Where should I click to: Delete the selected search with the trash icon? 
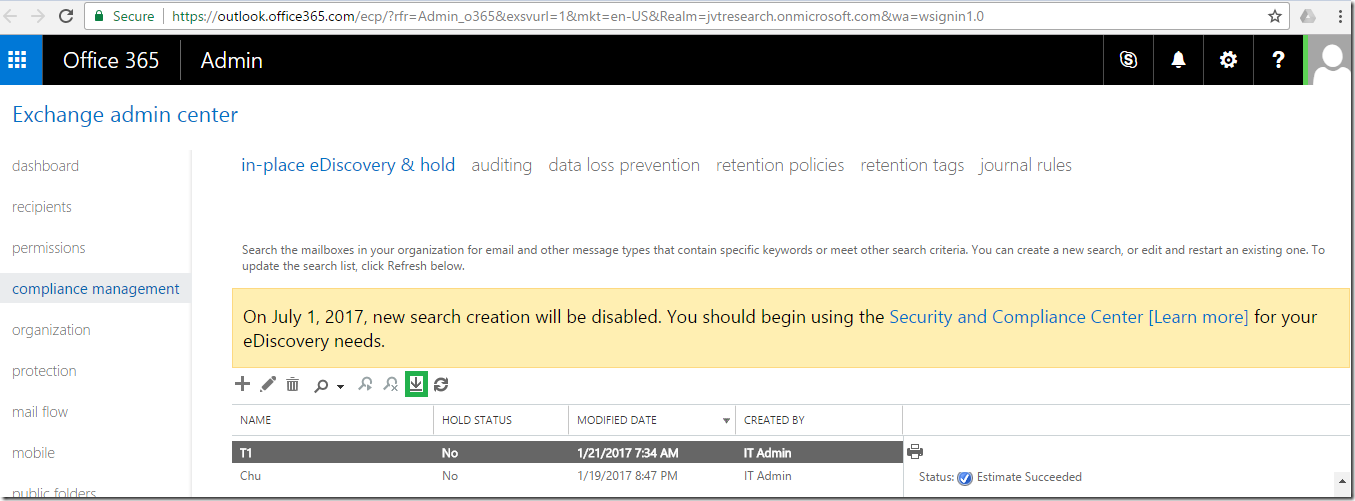[x=293, y=384]
